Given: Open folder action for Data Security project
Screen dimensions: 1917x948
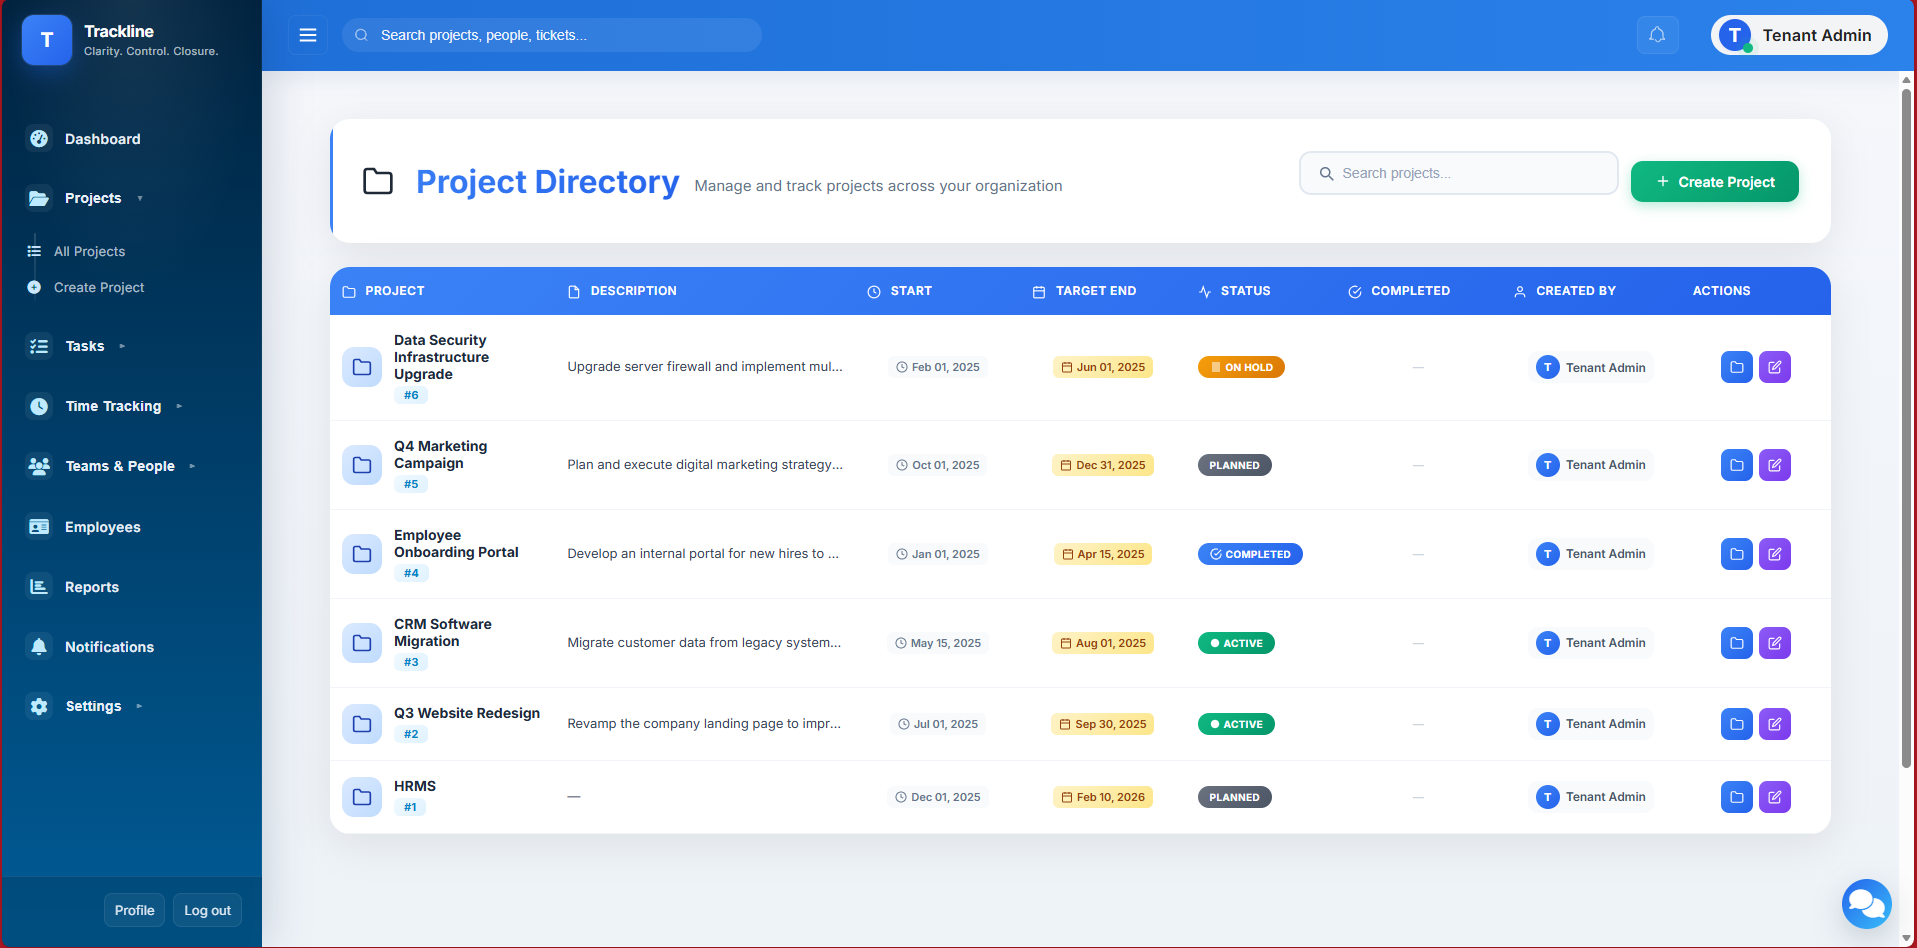Looking at the screenshot, I should [1736, 367].
